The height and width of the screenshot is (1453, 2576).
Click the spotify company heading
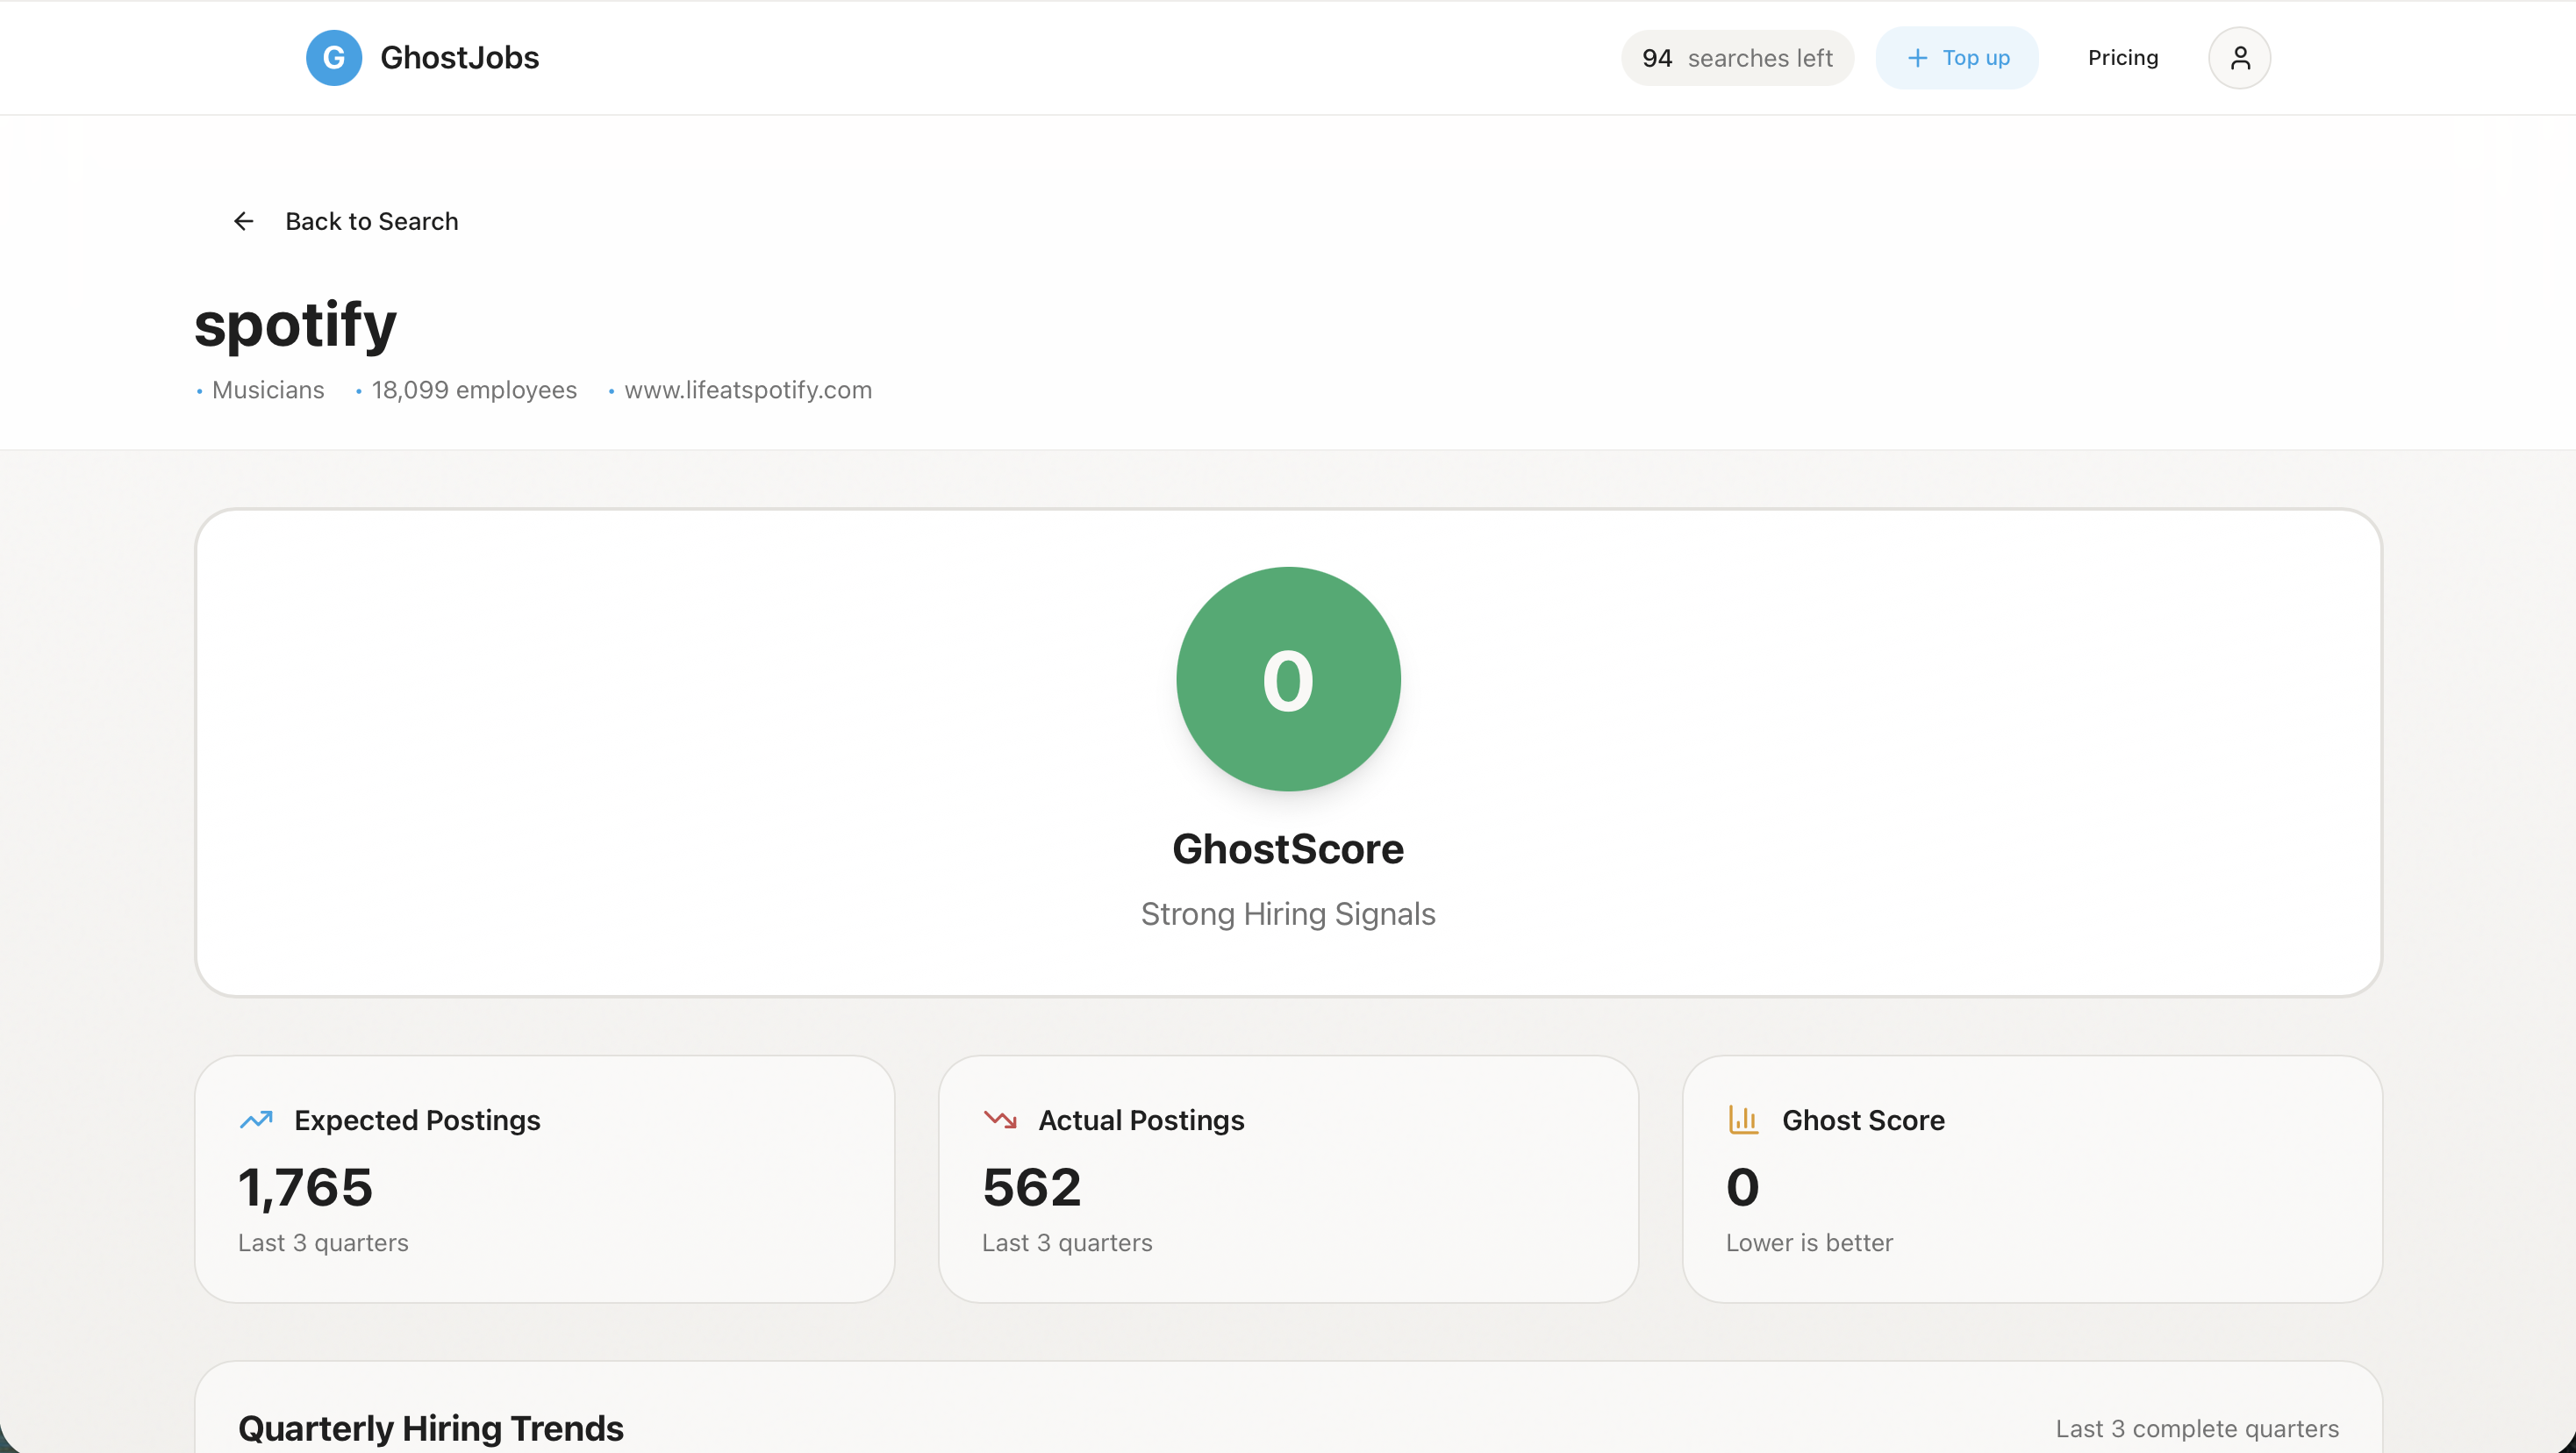pyautogui.click(x=296, y=322)
